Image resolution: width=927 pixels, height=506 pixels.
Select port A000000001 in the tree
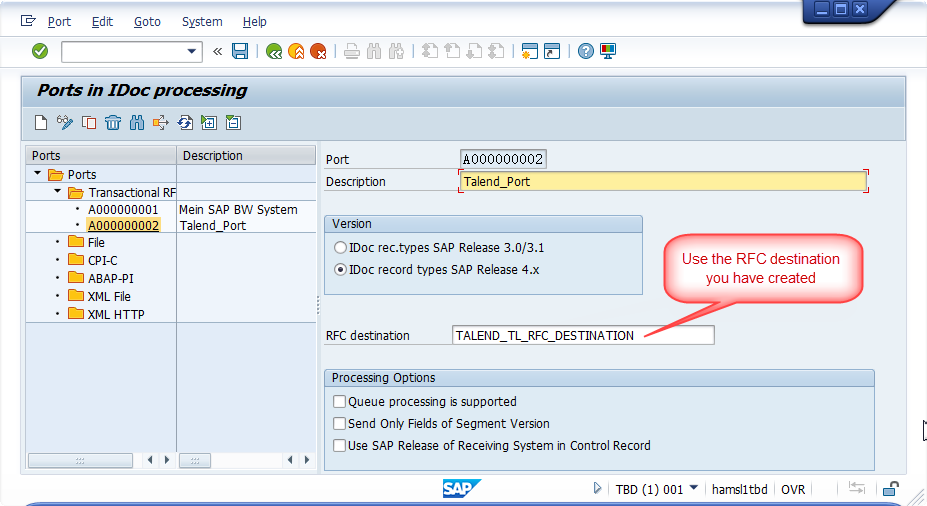coord(123,210)
